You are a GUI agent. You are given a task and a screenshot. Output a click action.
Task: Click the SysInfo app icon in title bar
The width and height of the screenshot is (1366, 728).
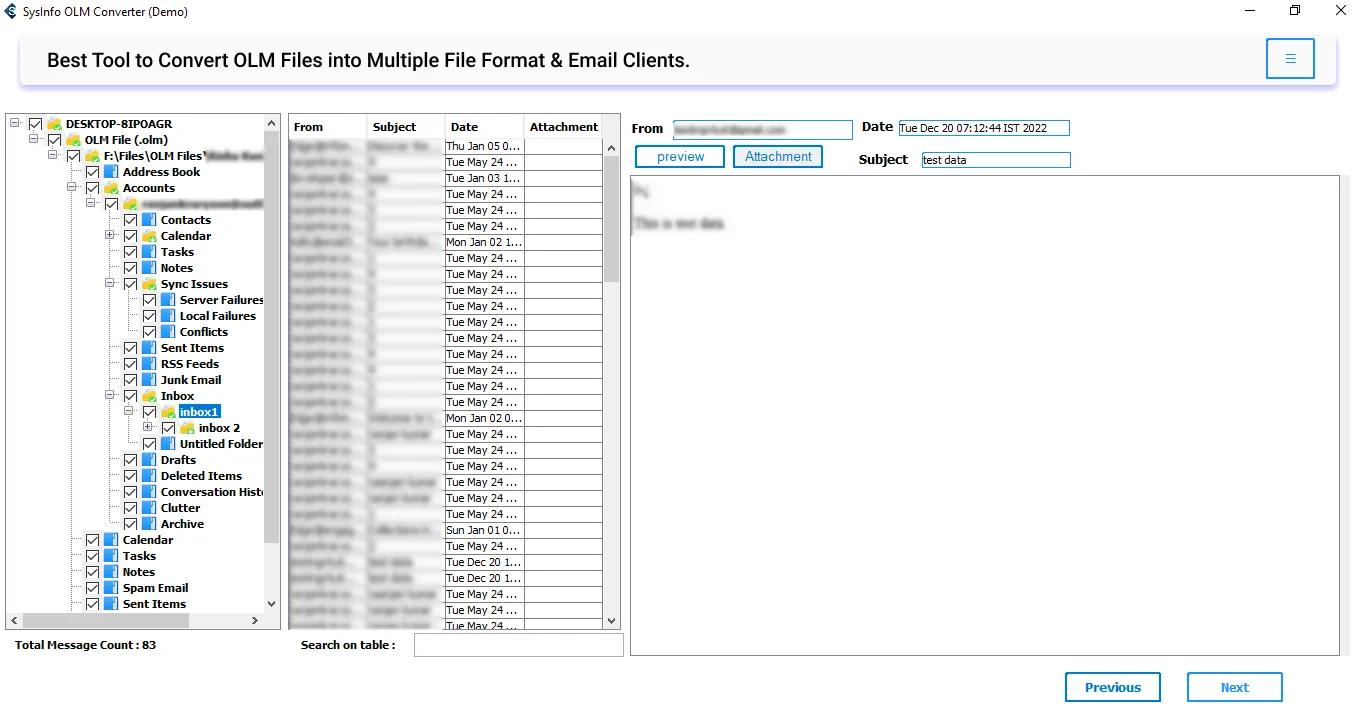coord(11,11)
